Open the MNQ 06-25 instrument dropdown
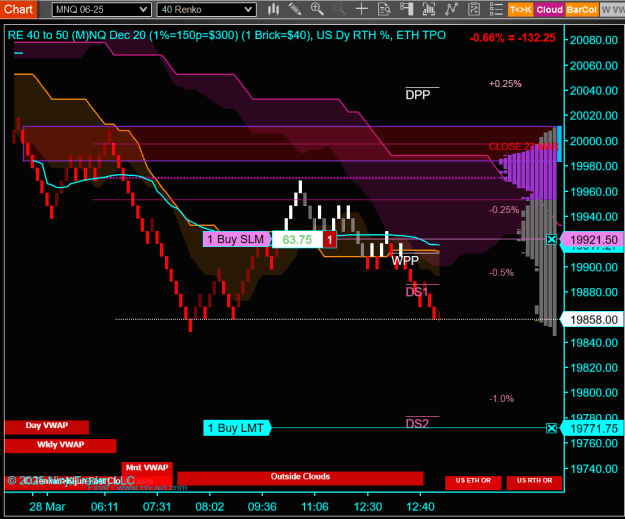This screenshot has width=625, height=519. tap(101, 10)
